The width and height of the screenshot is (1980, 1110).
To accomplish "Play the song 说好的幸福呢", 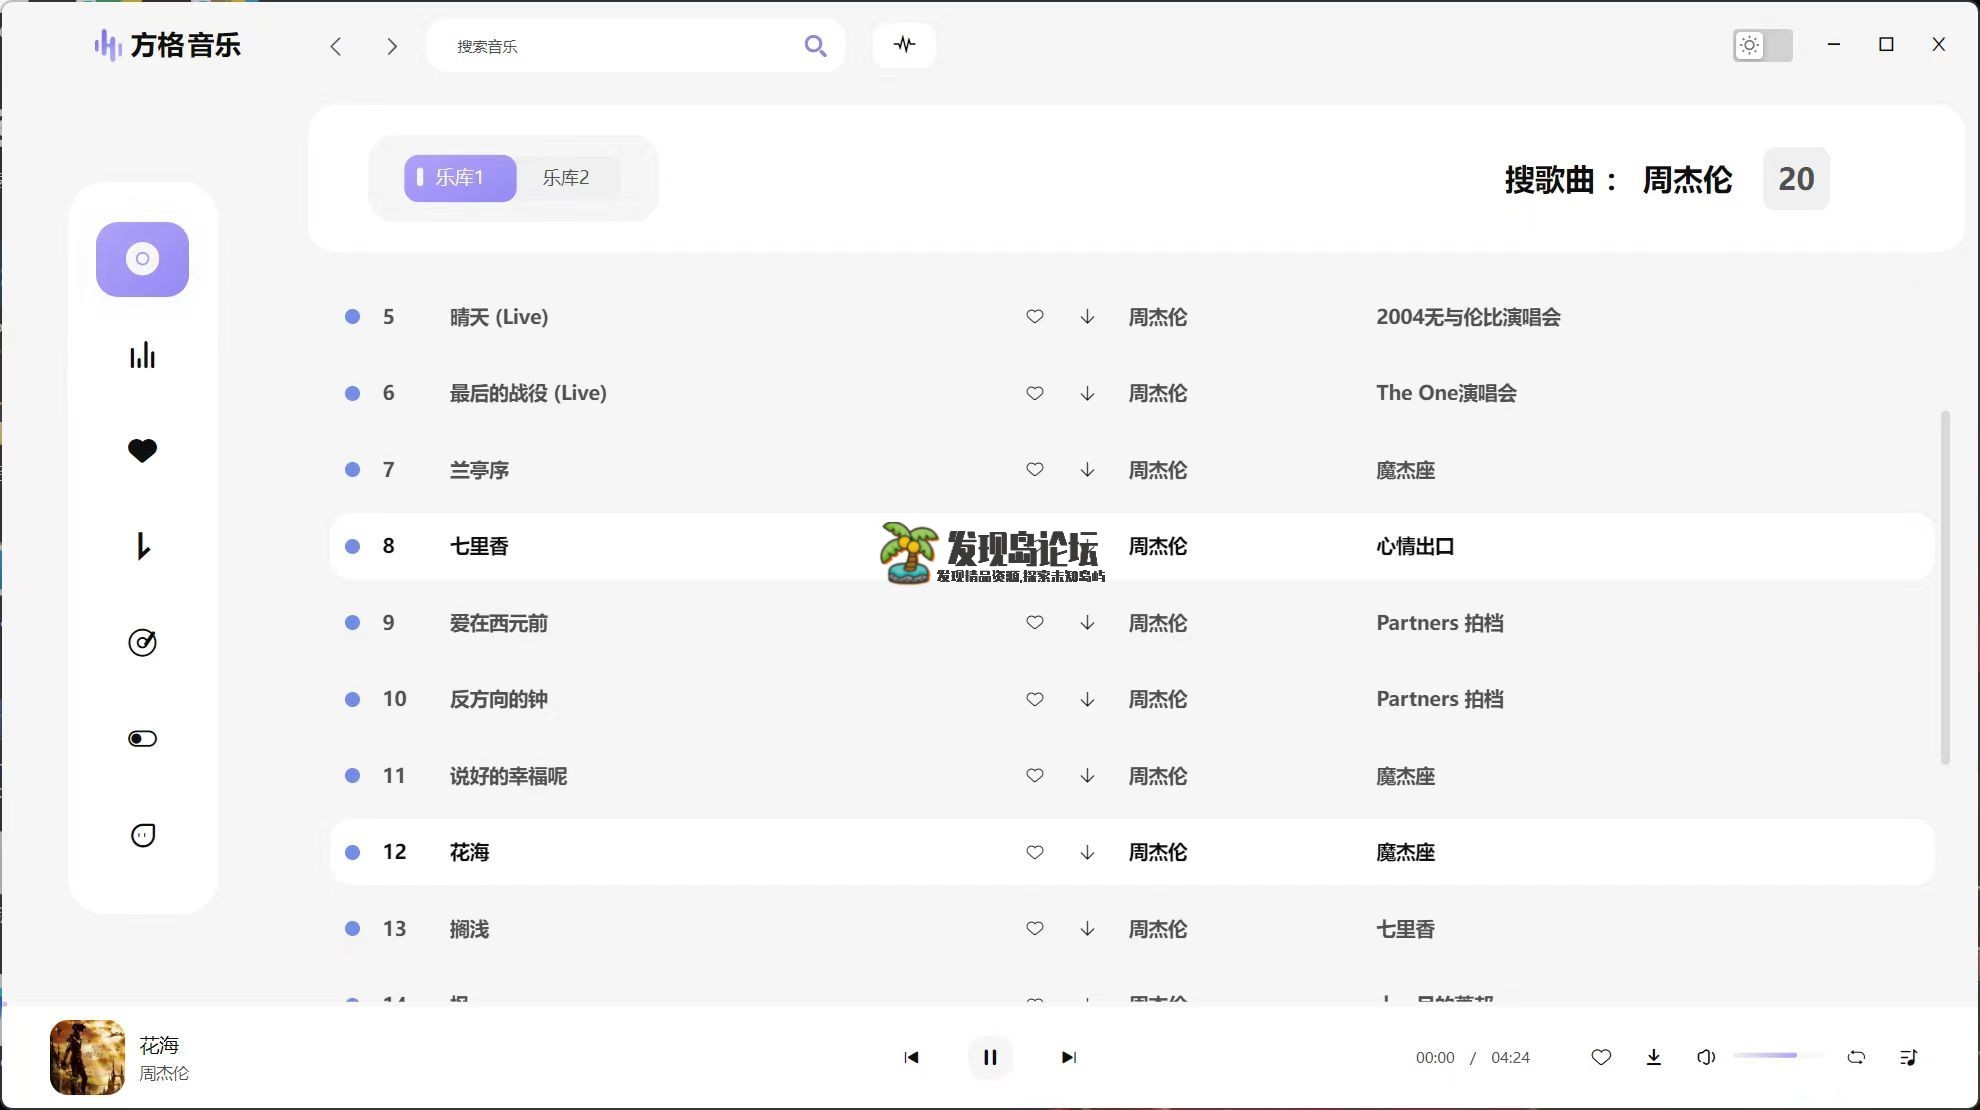I will pos(508,776).
